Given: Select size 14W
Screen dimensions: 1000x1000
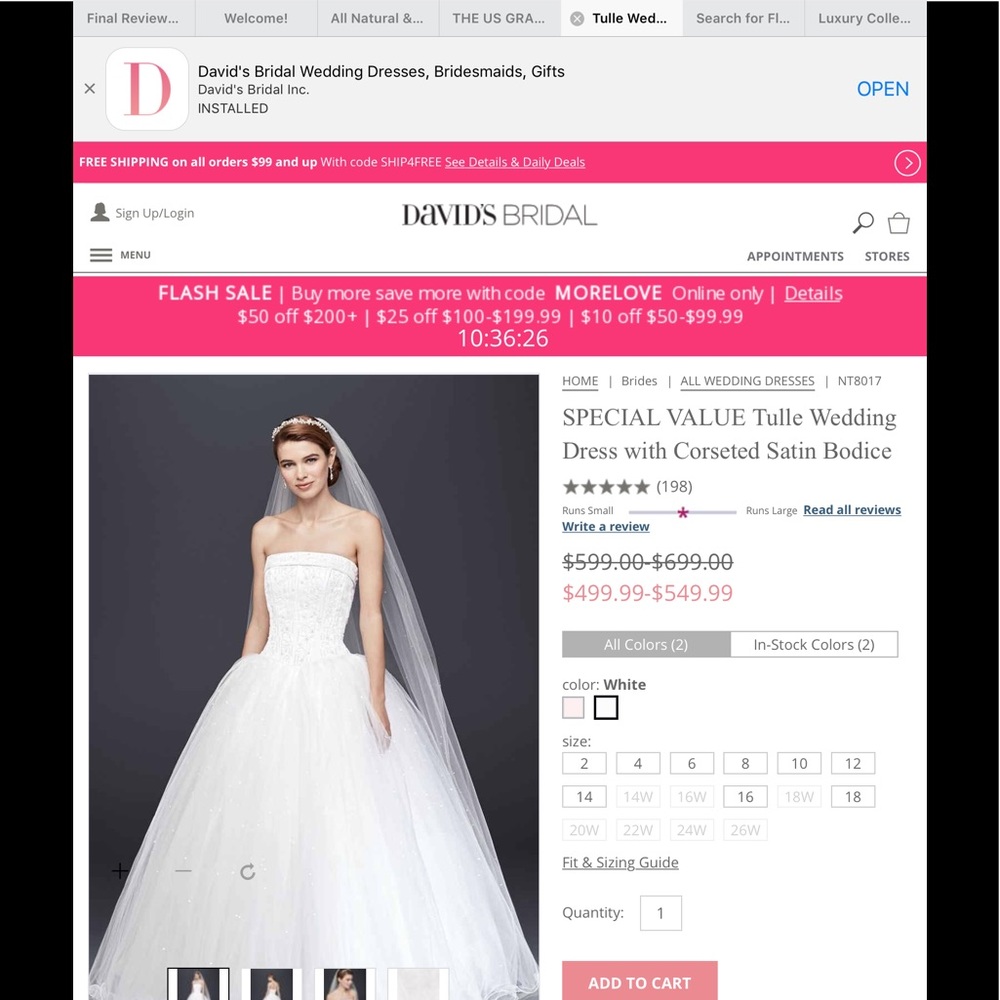Looking at the screenshot, I should (x=638, y=796).
